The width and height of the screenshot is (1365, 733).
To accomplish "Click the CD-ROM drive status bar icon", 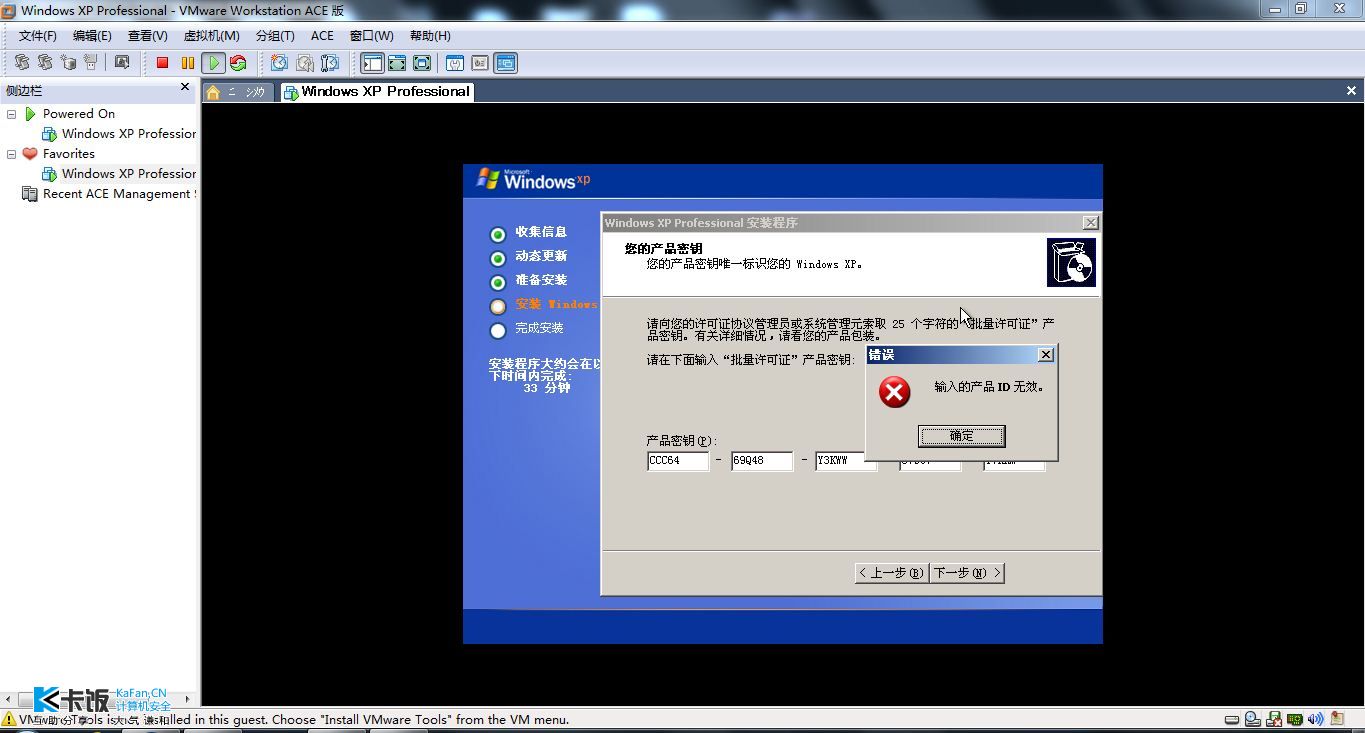I will [x=1254, y=719].
